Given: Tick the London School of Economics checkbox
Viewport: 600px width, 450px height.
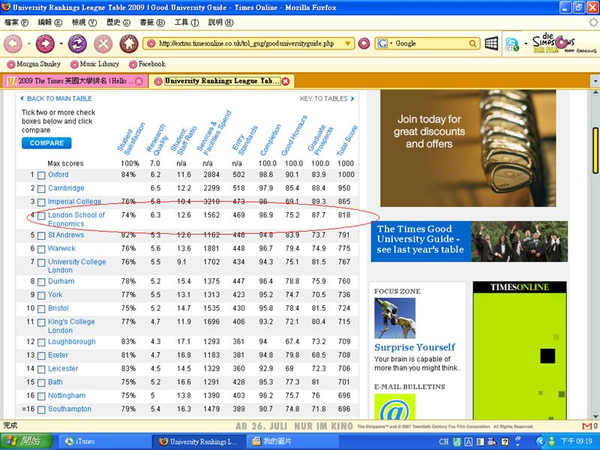Looking at the screenshot, I should (41, 216).
